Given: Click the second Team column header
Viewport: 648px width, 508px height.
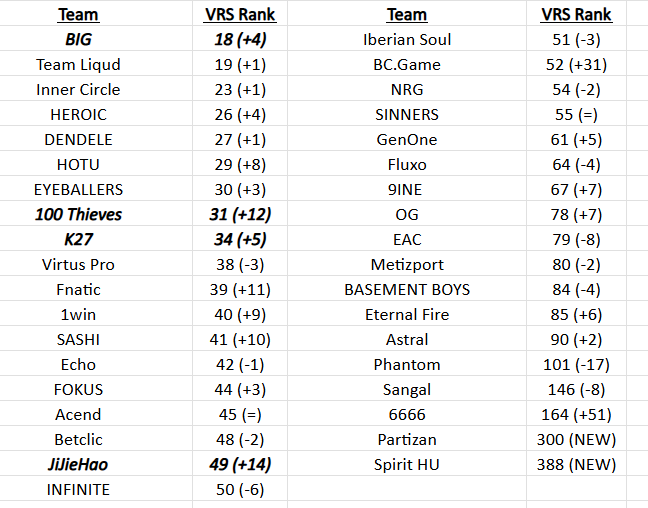Looking at the screenshot, I should [x=407, y=14].
